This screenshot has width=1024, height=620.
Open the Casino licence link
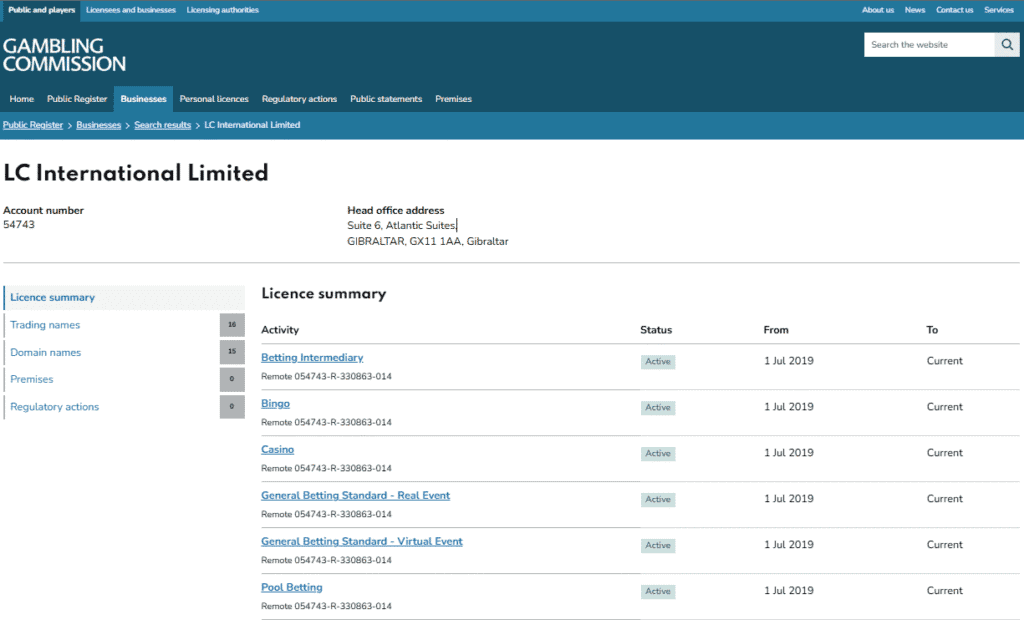(278, 449)
